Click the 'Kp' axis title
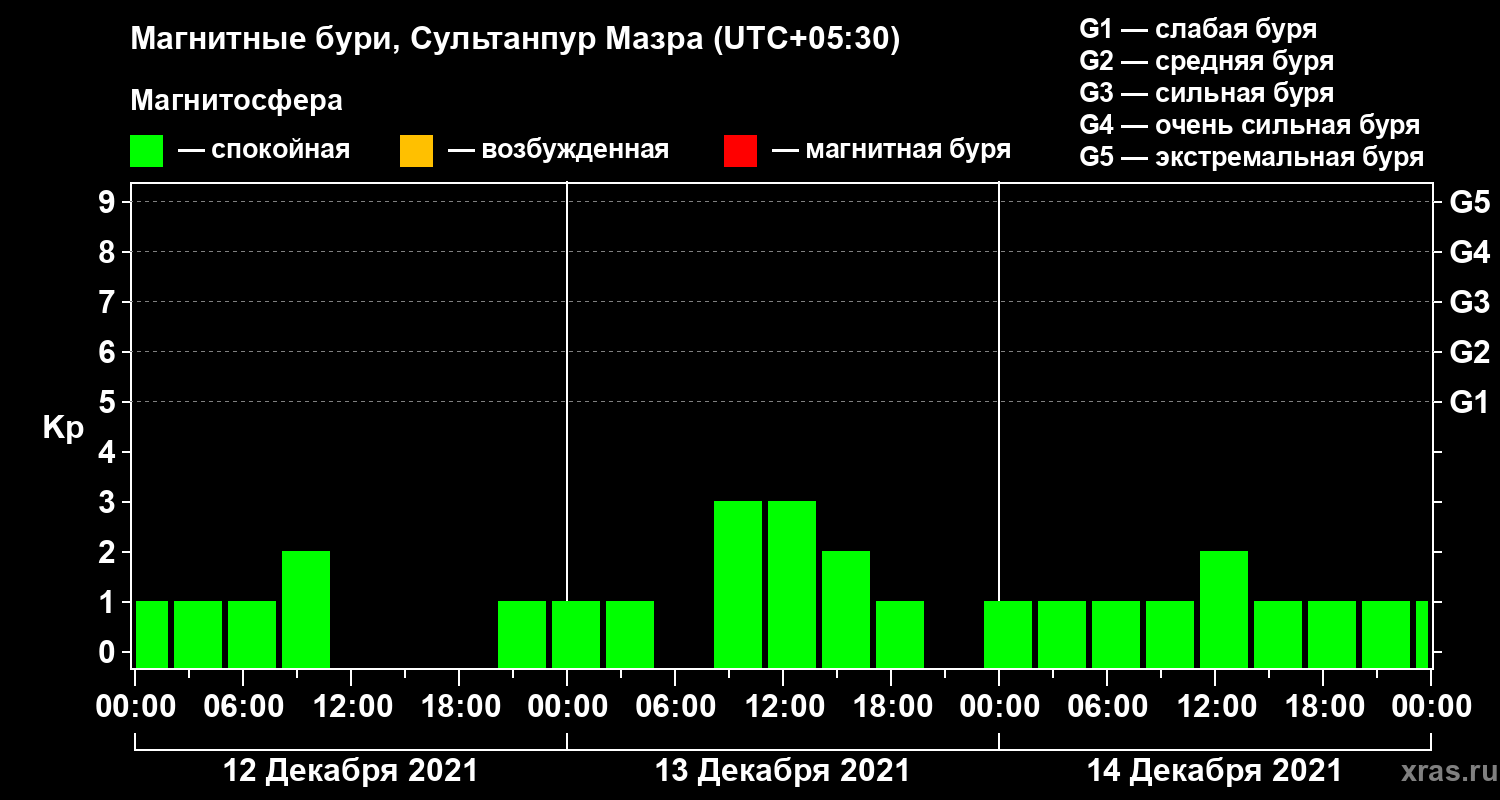 point(63,427)
